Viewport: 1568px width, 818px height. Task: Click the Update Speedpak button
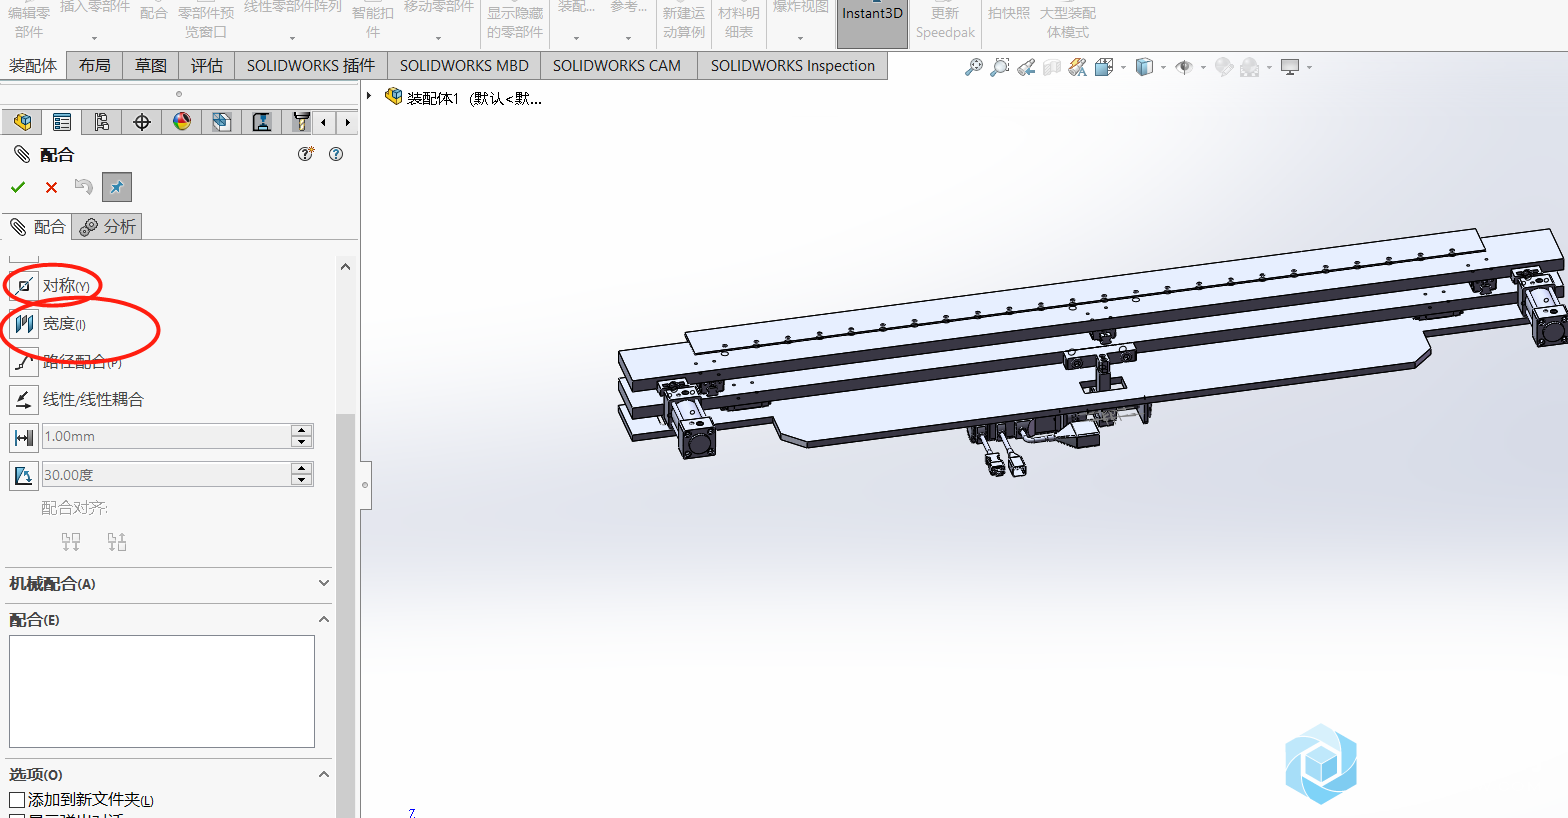coord(945,22)
